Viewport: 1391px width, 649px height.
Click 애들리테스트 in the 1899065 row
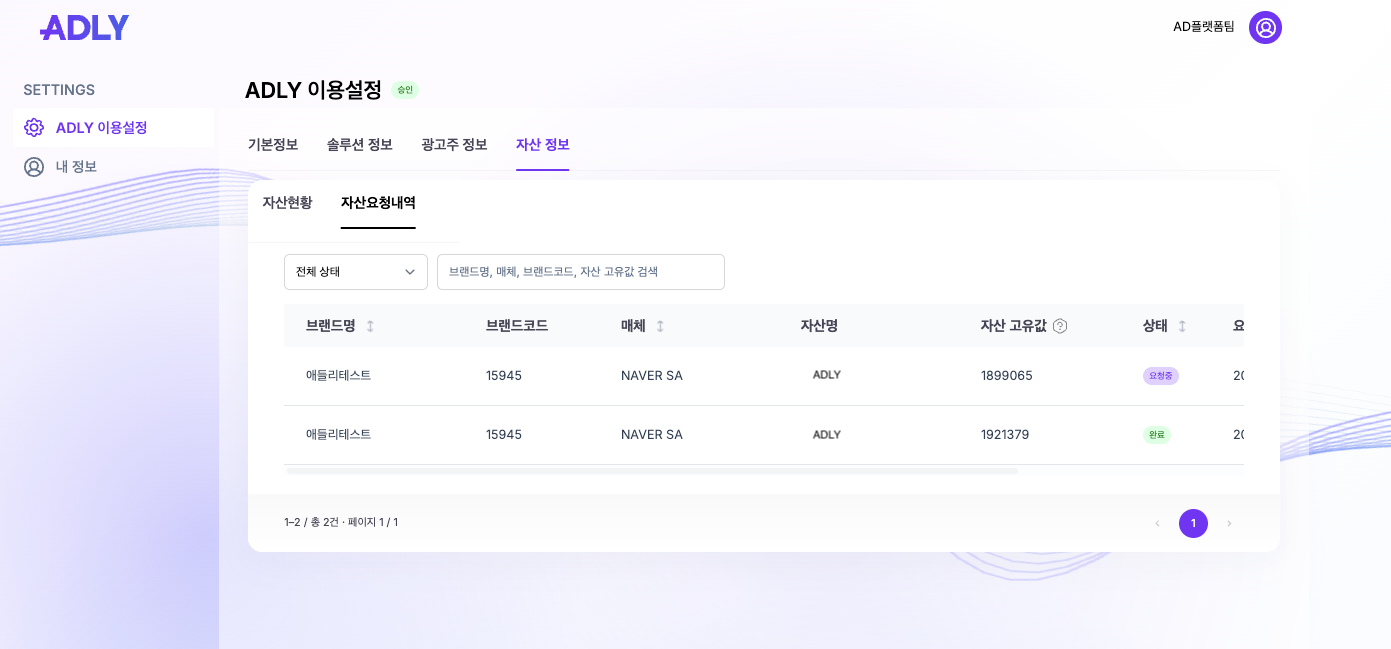(x=339, y=376)
